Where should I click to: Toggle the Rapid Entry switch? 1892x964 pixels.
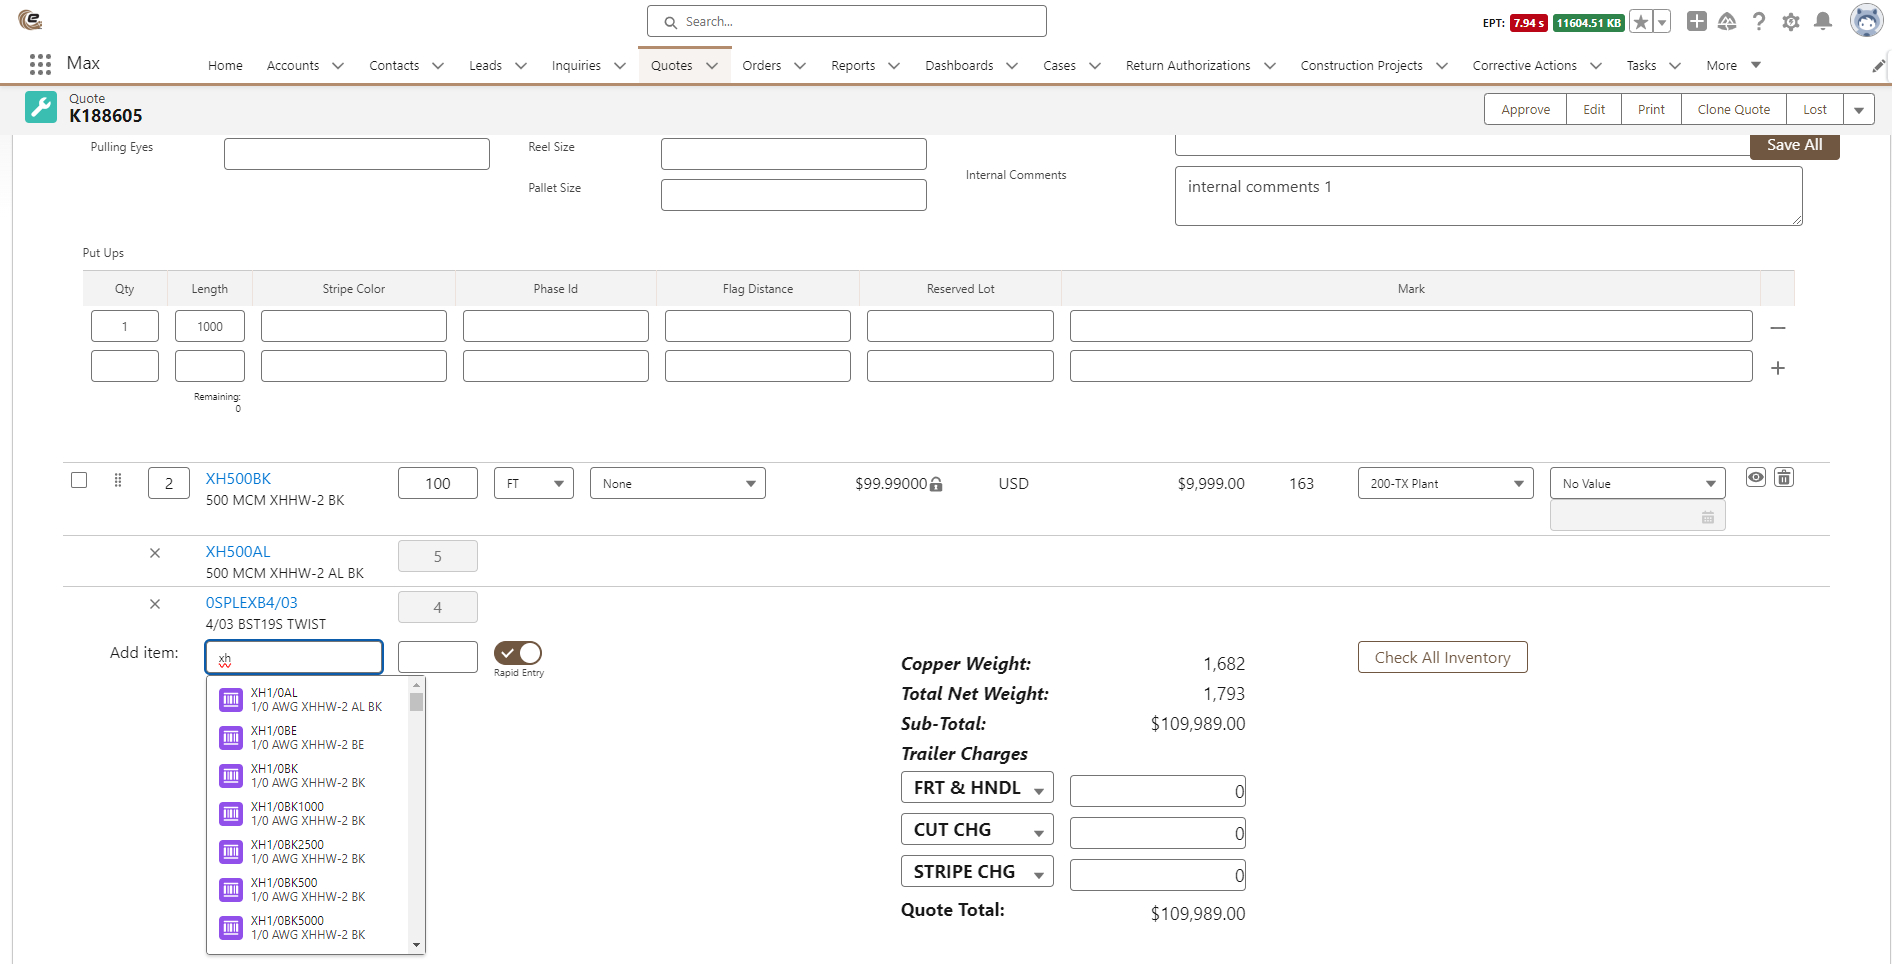pos(517,652)
